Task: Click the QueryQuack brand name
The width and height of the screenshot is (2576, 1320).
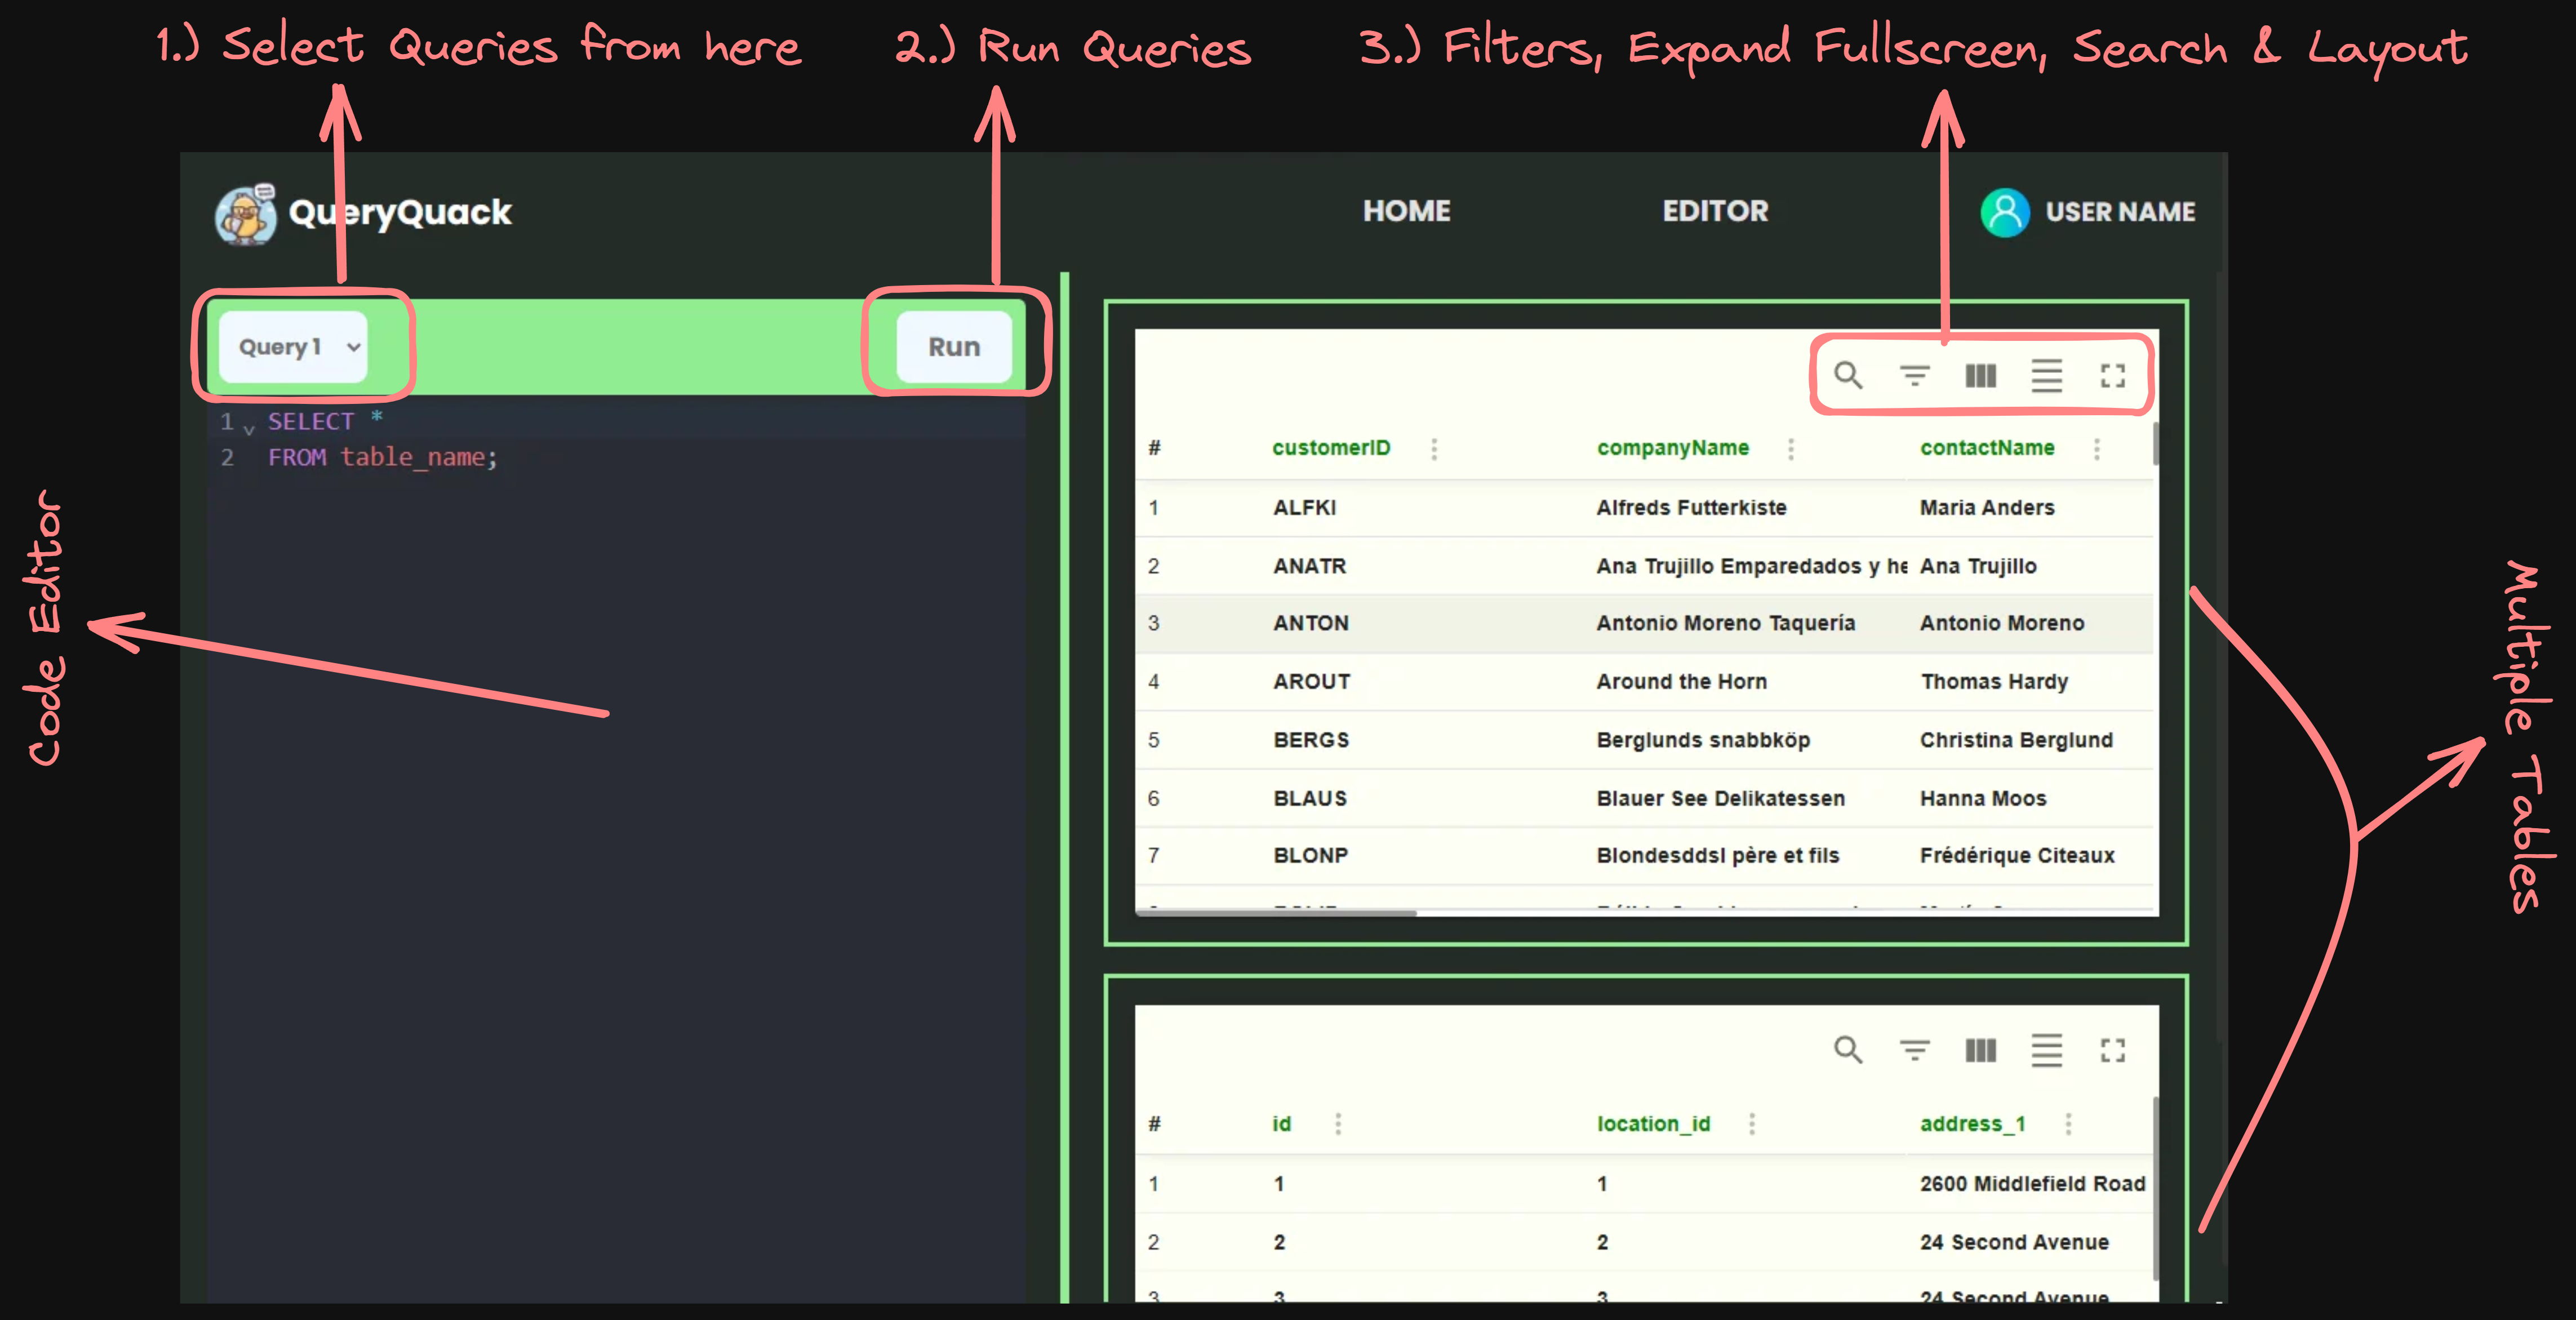Action: 400,212
